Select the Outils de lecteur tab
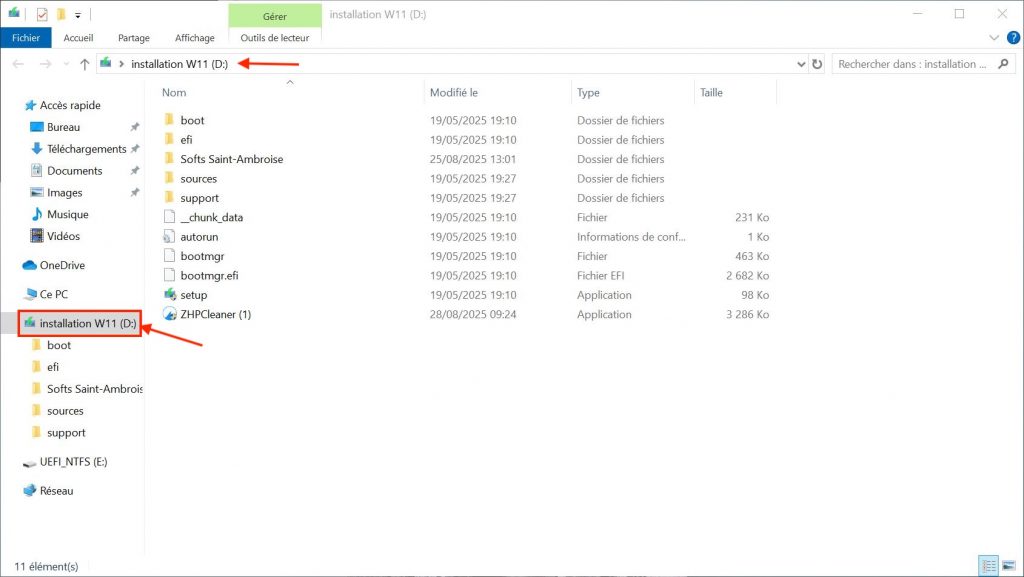Image resolution: width=1024 pixels, height=577 pixels. coord(275,38)
